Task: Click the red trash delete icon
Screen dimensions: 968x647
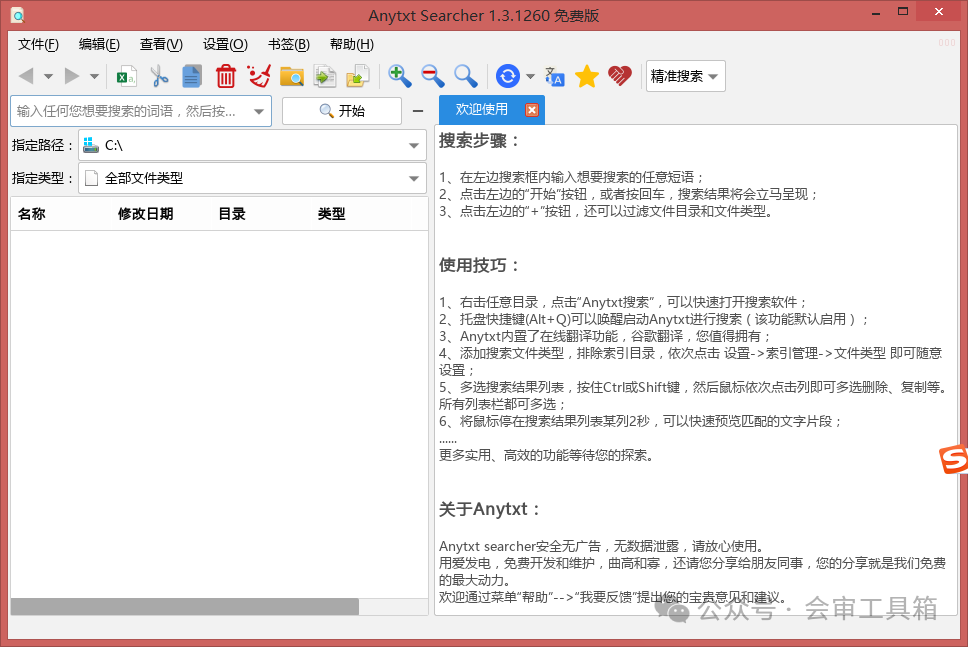Action: (x=226, y=76)
